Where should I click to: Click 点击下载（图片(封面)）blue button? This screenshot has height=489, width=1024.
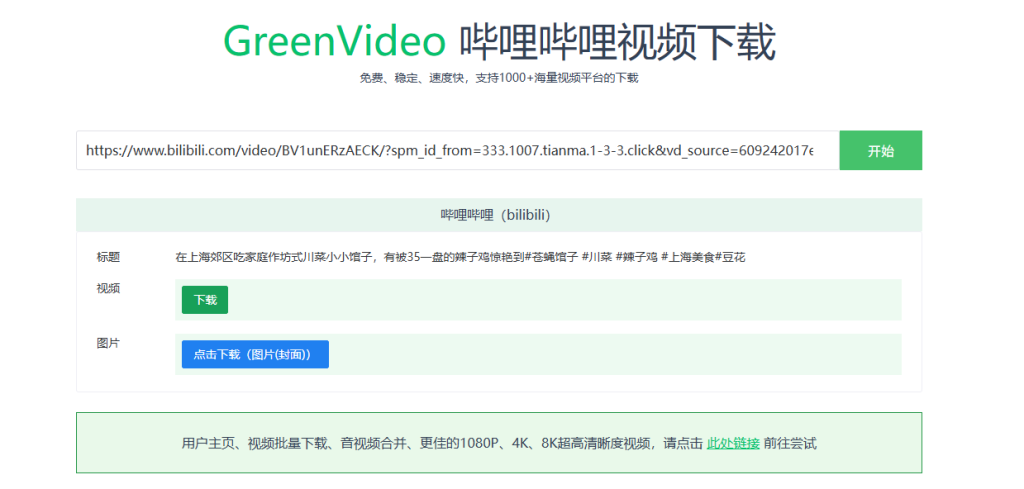[255, 354]
